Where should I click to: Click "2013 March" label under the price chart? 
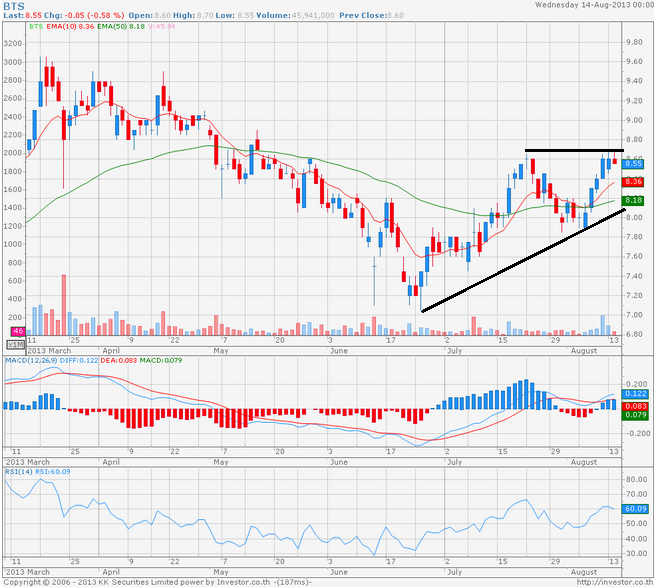coord(50,351)
